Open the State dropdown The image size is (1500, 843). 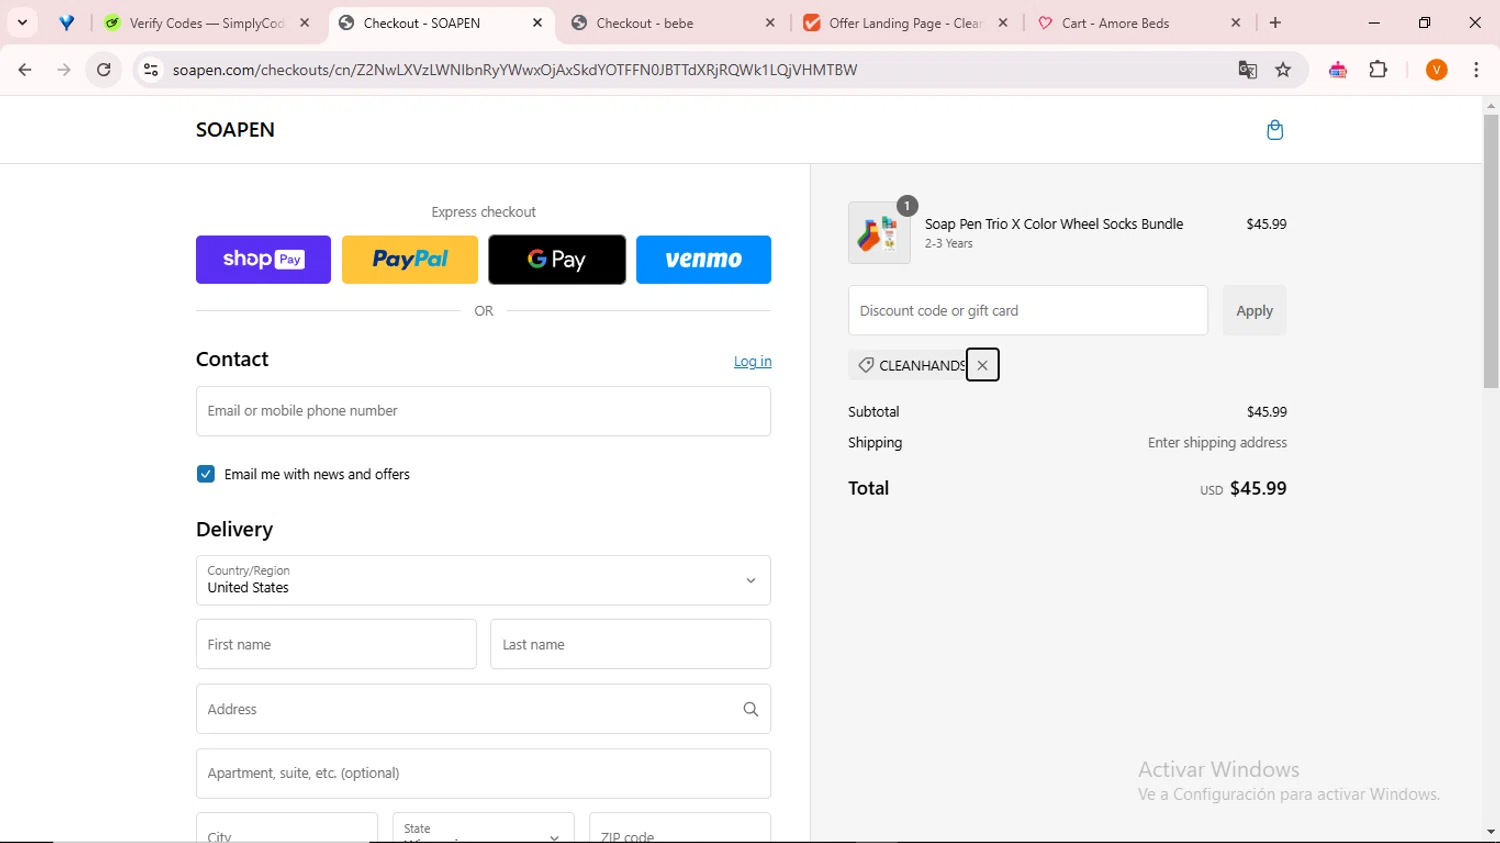(483, 828)
